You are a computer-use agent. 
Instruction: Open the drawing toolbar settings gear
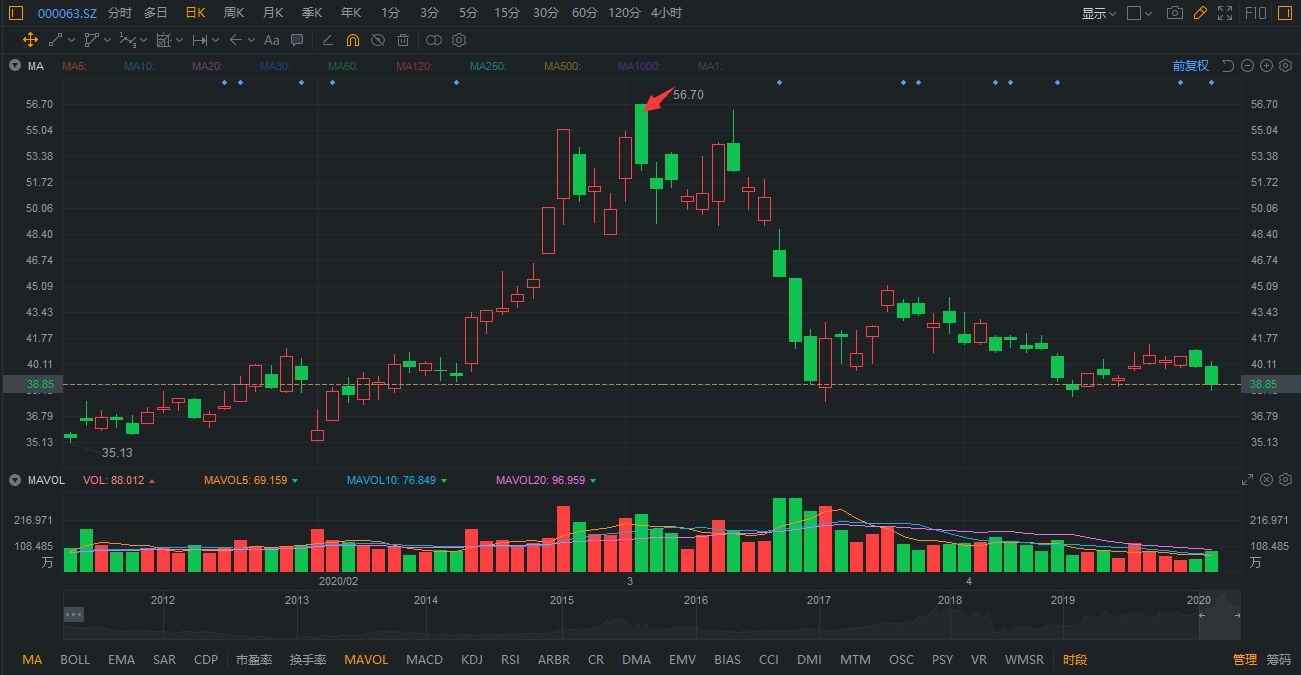(x=459, y=40)
